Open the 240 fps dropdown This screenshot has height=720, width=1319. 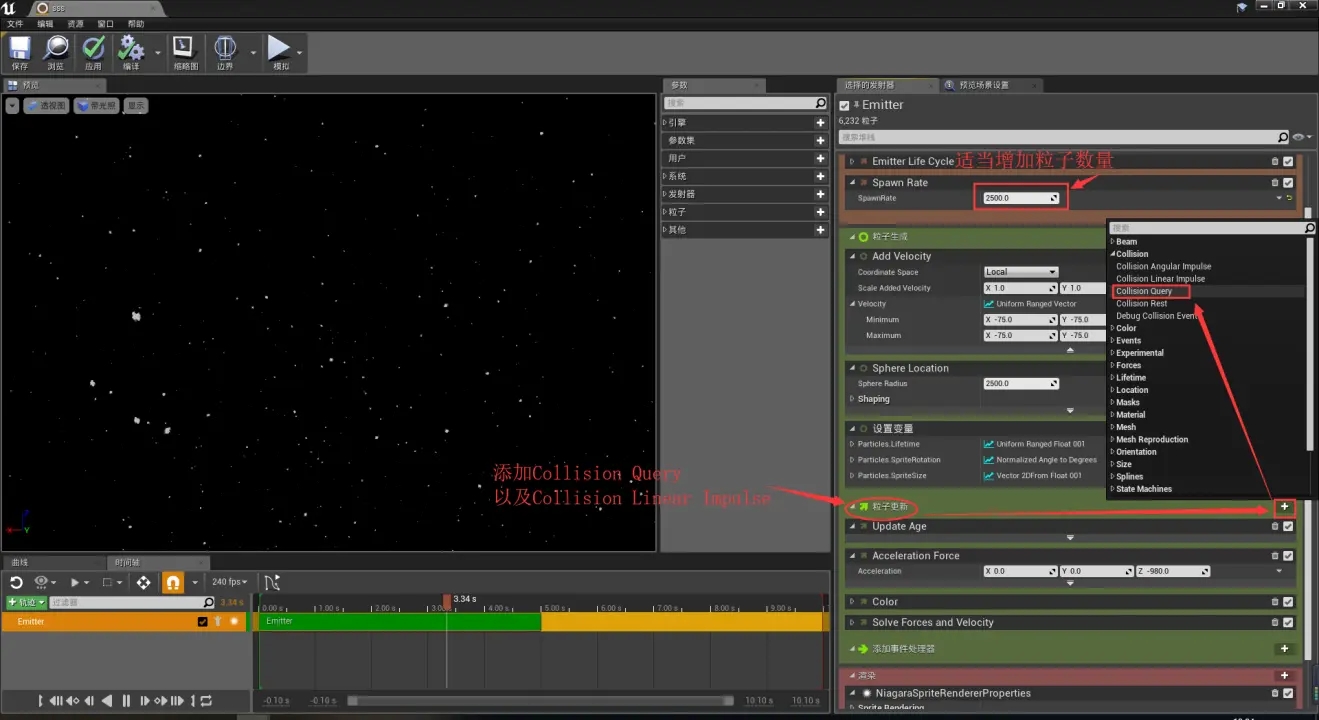pyautogui.click(x=229, y=582)
